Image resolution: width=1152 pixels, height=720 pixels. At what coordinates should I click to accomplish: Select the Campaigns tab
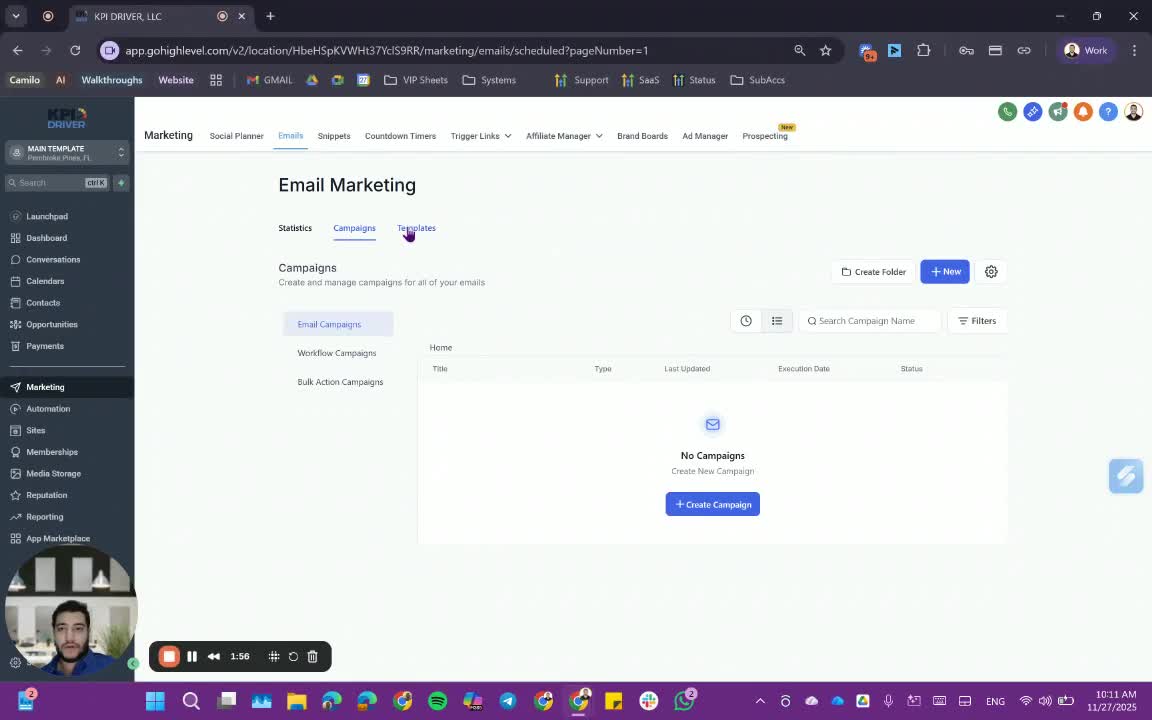coord(354,228)
